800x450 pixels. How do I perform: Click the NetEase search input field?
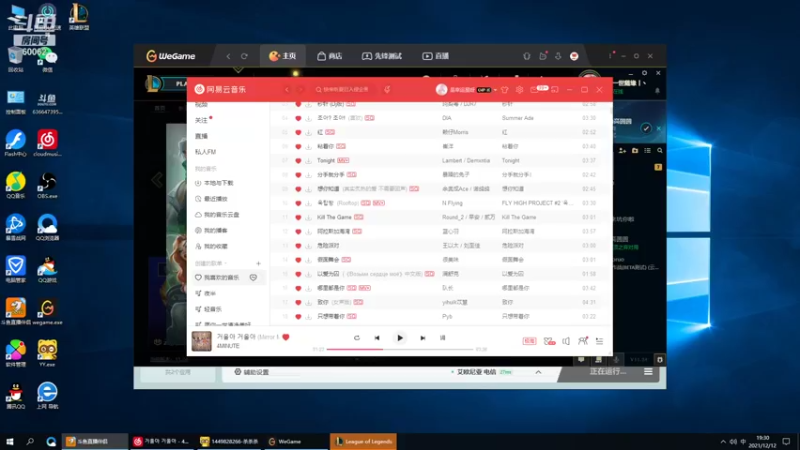(x=345, y=89)
